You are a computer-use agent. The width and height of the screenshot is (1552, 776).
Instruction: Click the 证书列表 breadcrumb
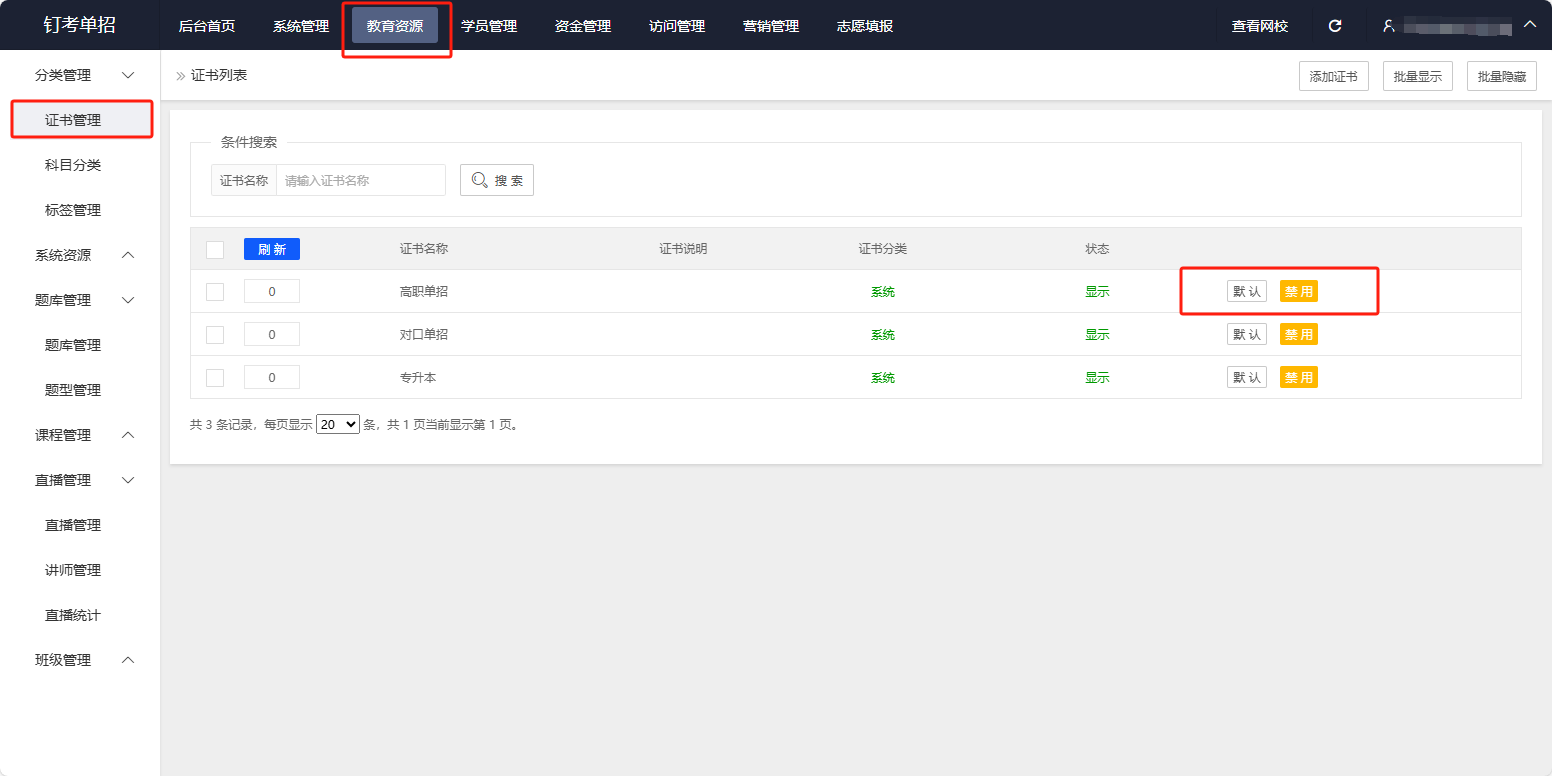point(219,75)
